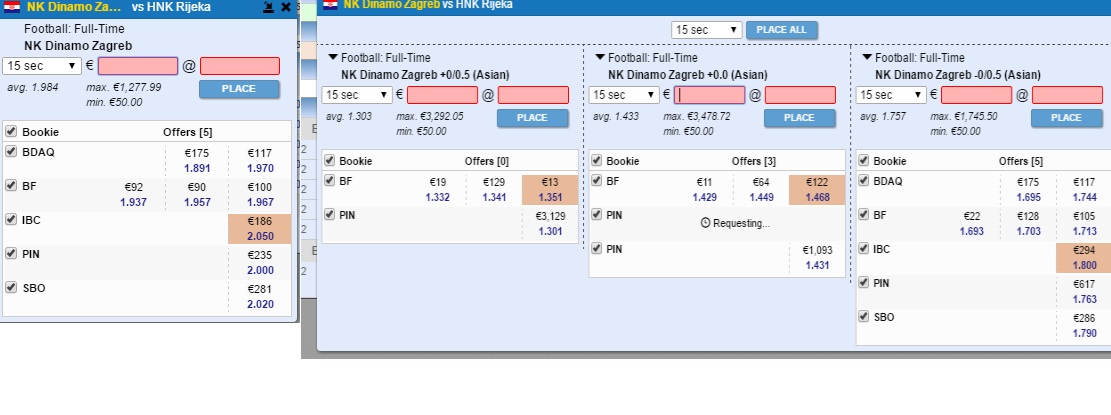Open the 15 sec dropdown beside PLACE ALL
1111x415 pixels.
(705, 30)
